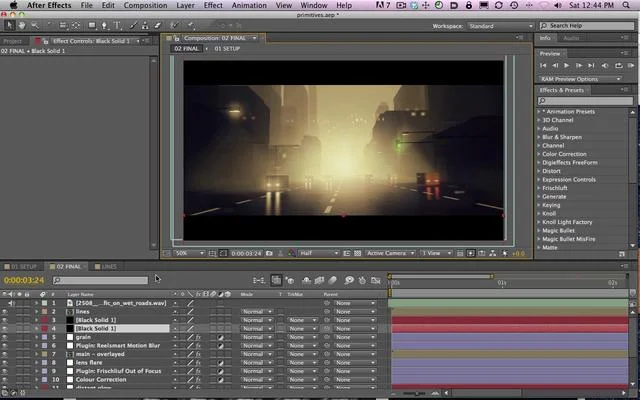Expand Color Correction effects category
Viewport: 640px width, 400px height.
(539, 154)
